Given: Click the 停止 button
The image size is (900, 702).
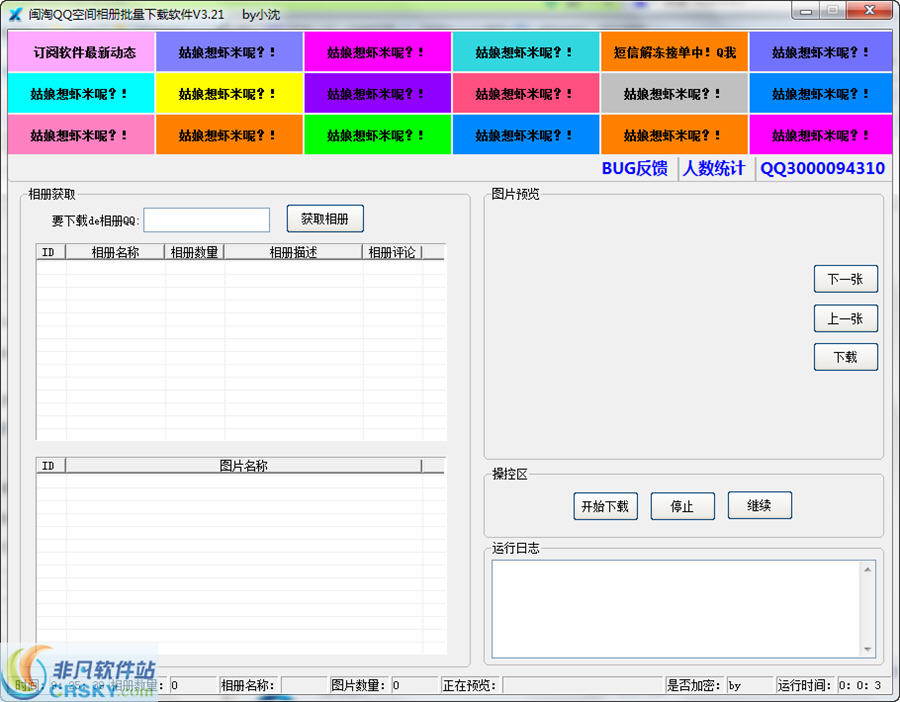Looking at the screenshot, I should [682, 506].
